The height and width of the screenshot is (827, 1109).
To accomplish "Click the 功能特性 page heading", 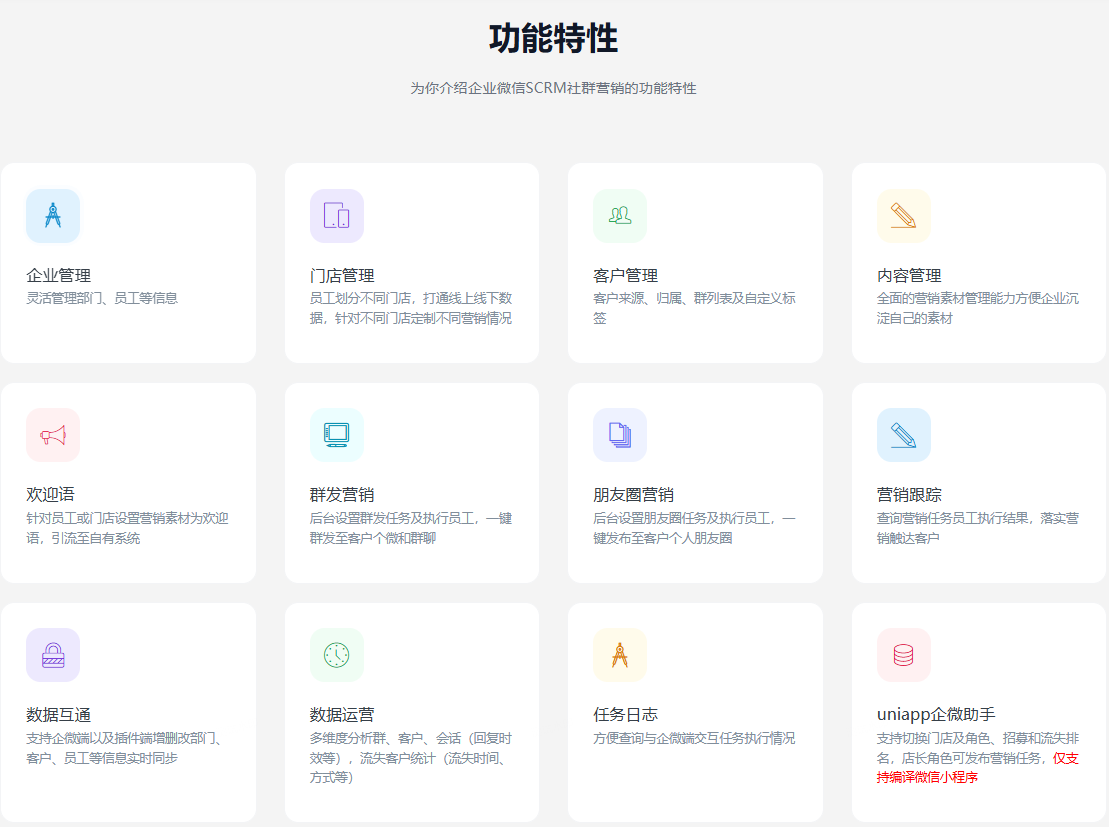I will pos(553,39).
